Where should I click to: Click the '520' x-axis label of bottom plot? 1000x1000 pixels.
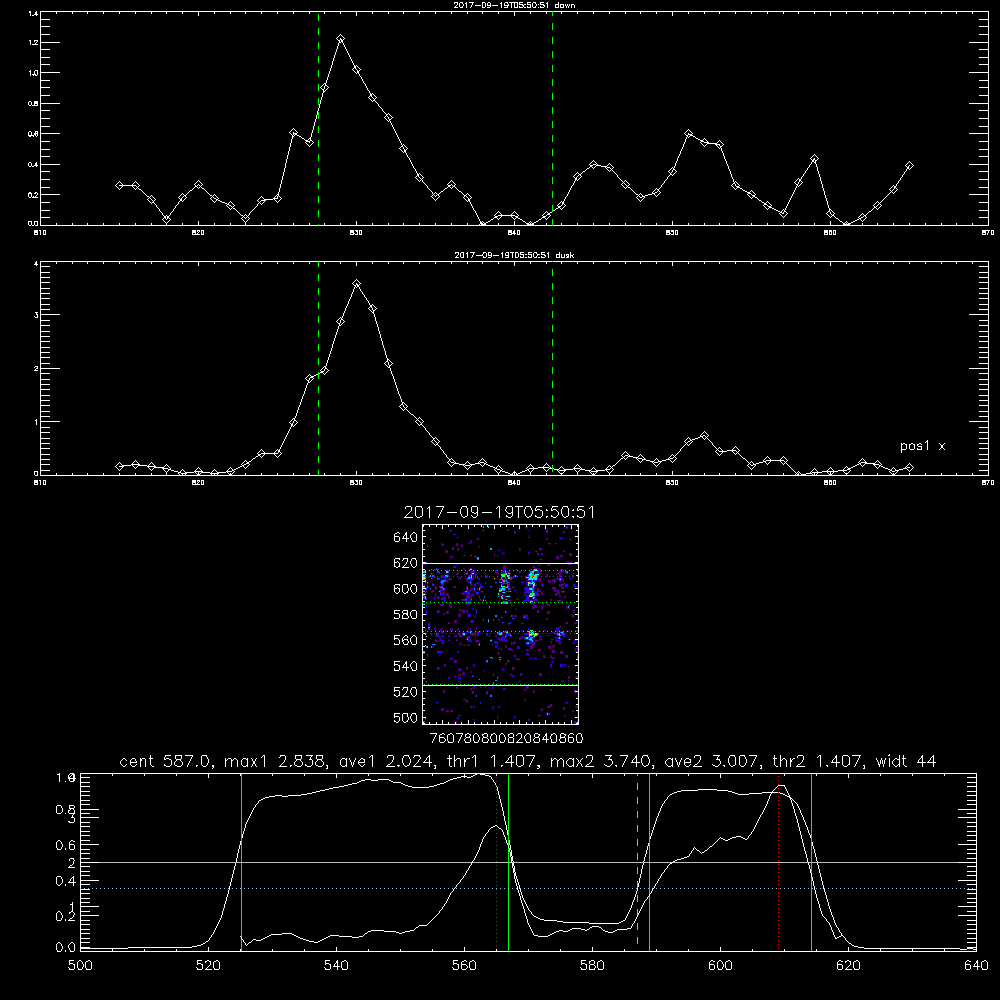coord(208,966)
